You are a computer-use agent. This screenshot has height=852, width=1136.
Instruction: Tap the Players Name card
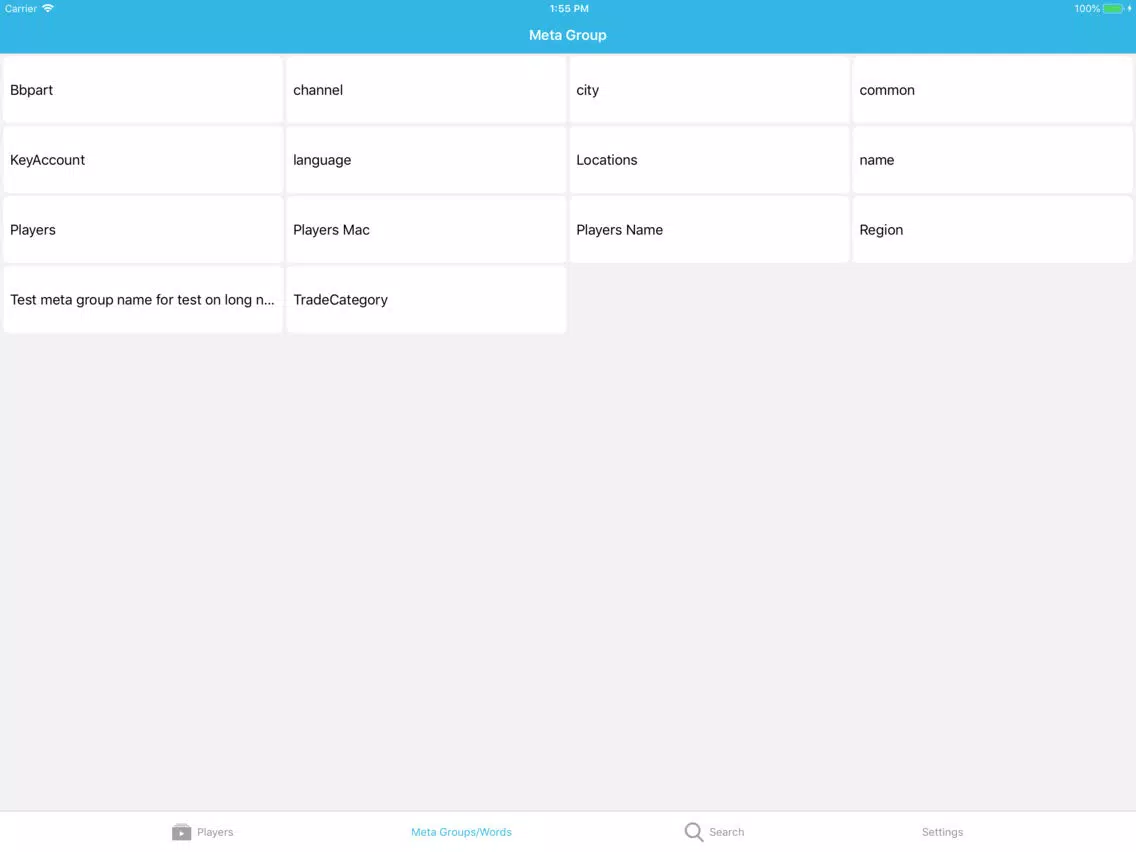pyautogui.click(x=709, y=230)
